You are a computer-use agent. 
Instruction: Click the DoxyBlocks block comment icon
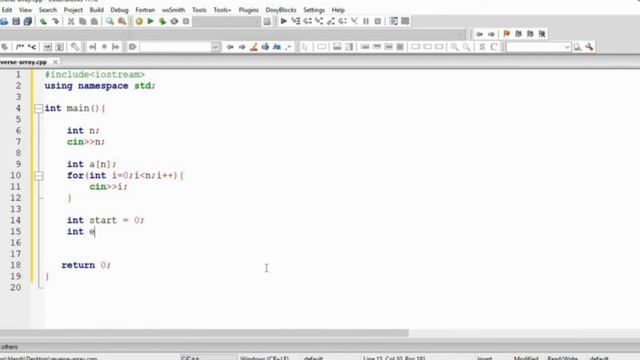click(20, 47)
